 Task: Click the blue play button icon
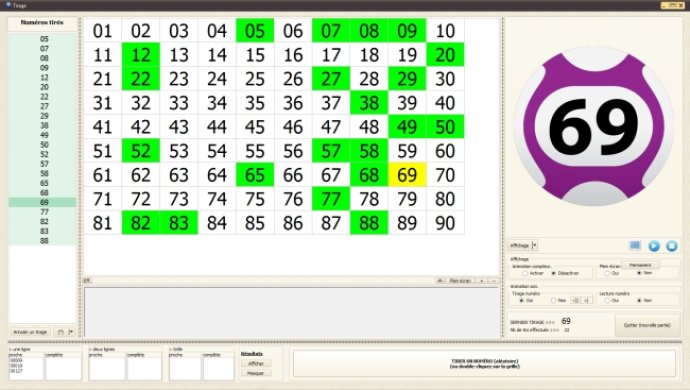[x=654, y=246]
